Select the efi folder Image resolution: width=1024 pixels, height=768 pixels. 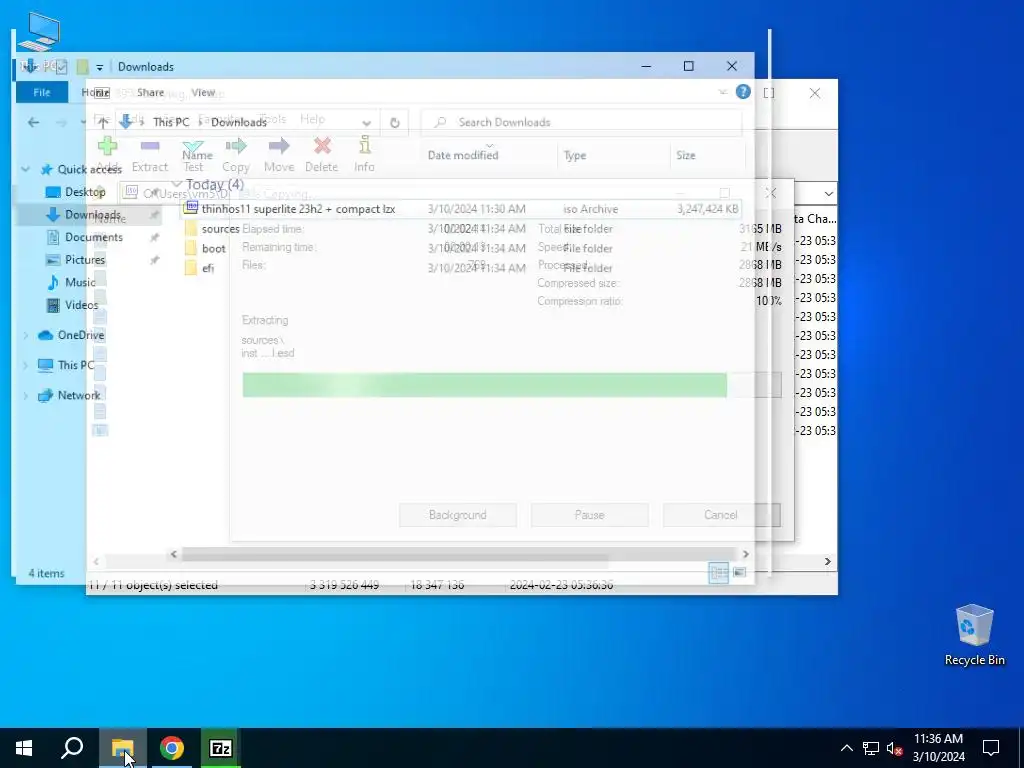click(208, 268)
